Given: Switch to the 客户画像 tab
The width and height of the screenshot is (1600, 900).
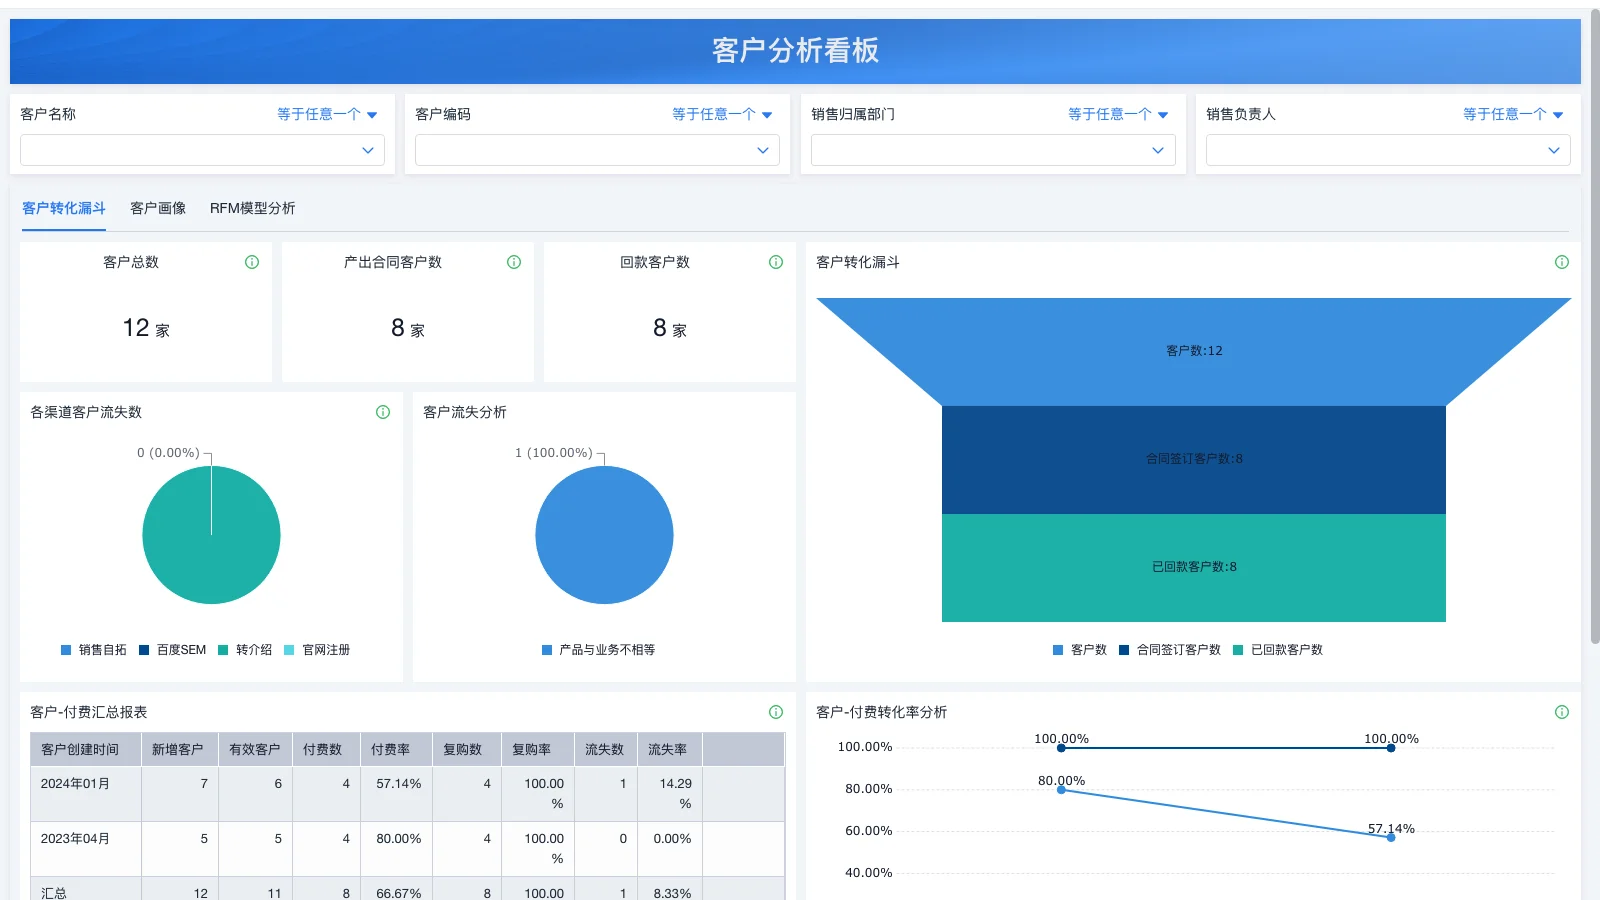Looking at the screenshot, I should point(158,208).
